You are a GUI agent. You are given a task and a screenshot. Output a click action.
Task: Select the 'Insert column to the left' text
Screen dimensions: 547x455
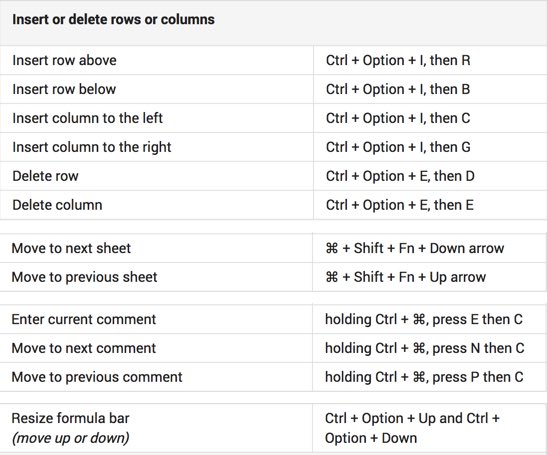pos(88,118)
